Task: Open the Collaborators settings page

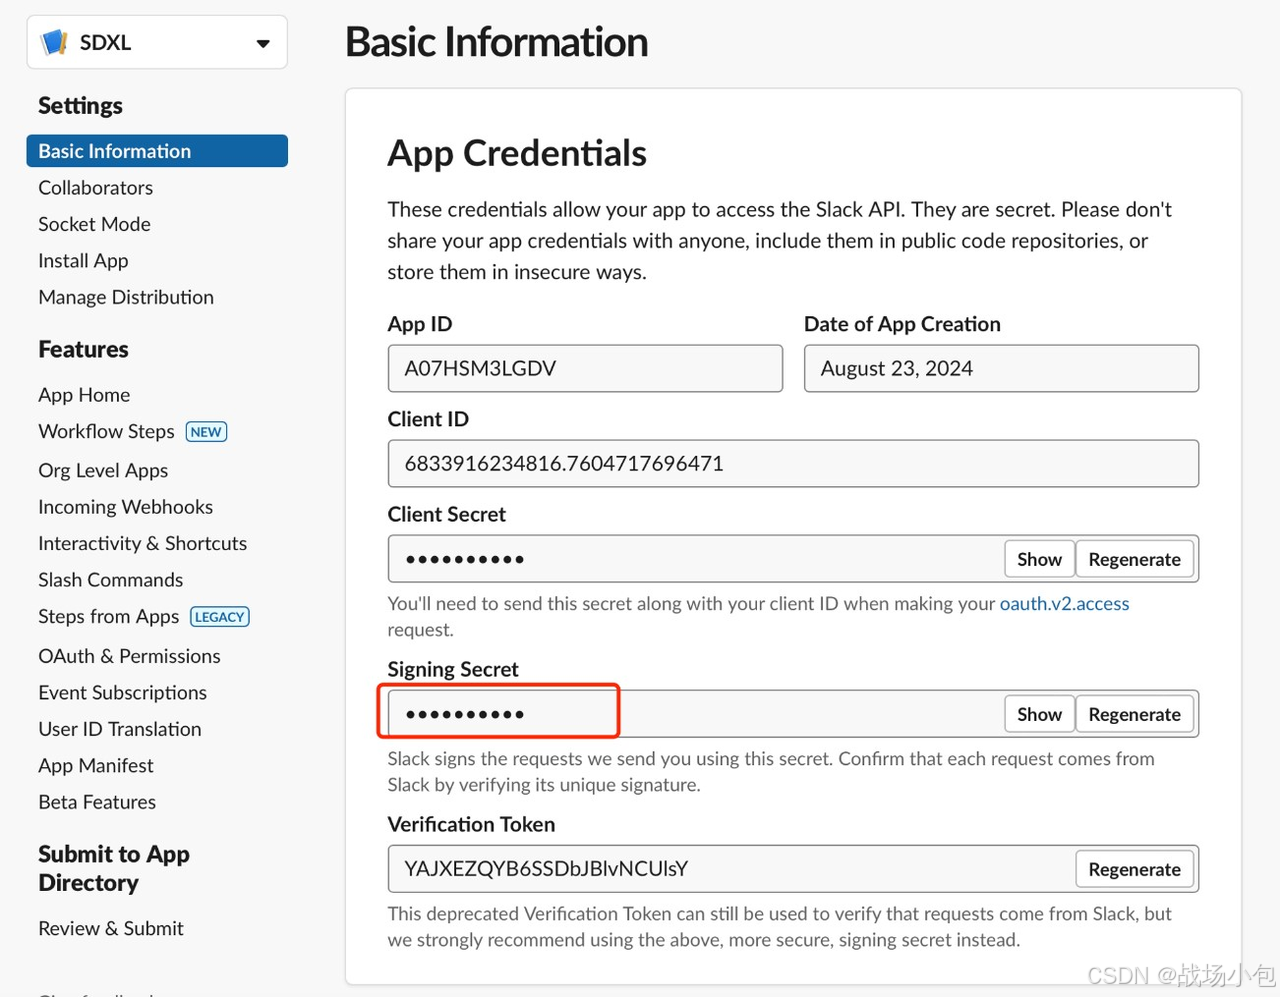Action: (96, 188)
